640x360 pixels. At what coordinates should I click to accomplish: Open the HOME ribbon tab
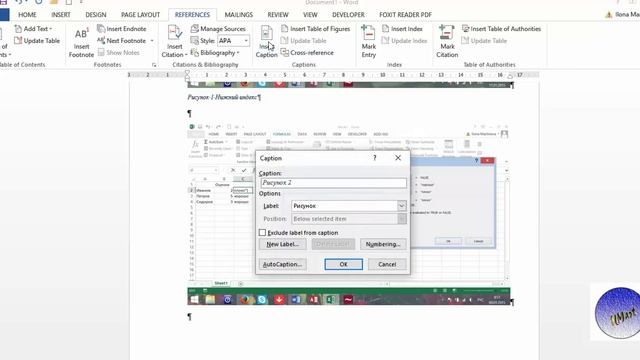(27, 15)
